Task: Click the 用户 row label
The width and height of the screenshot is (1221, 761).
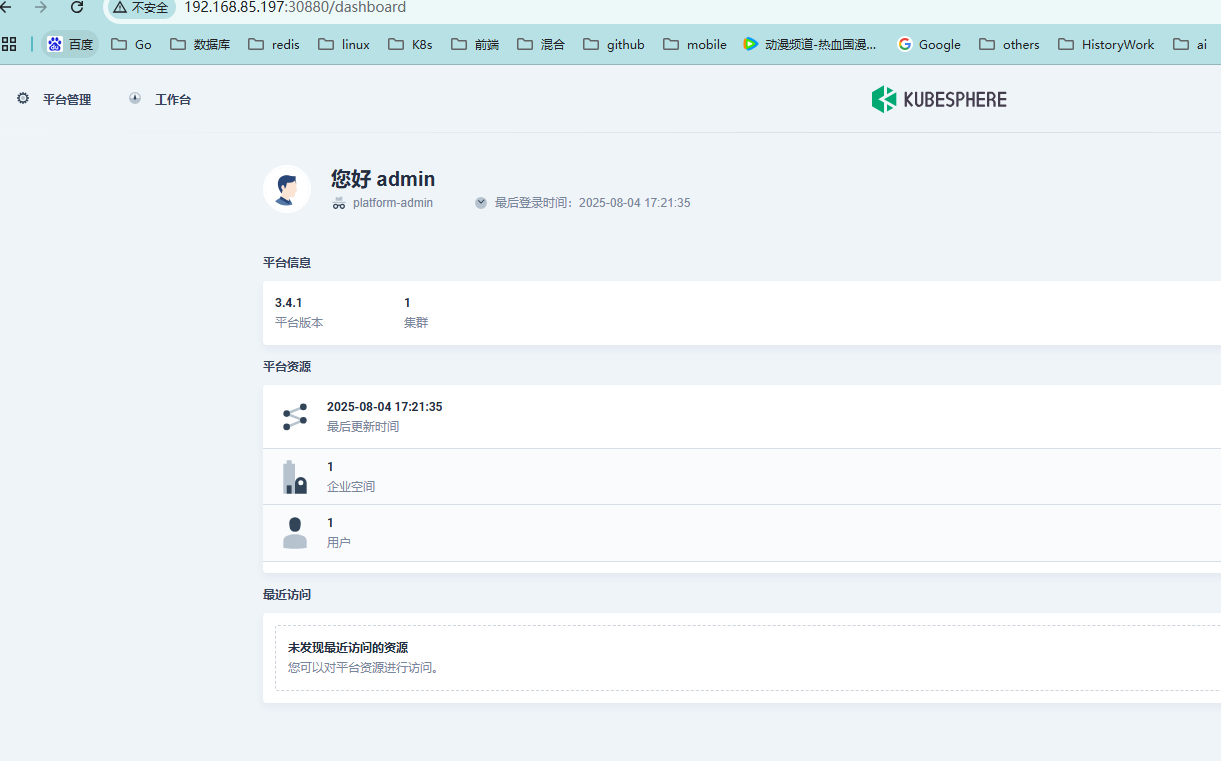Action: click(x=339, y=543)
